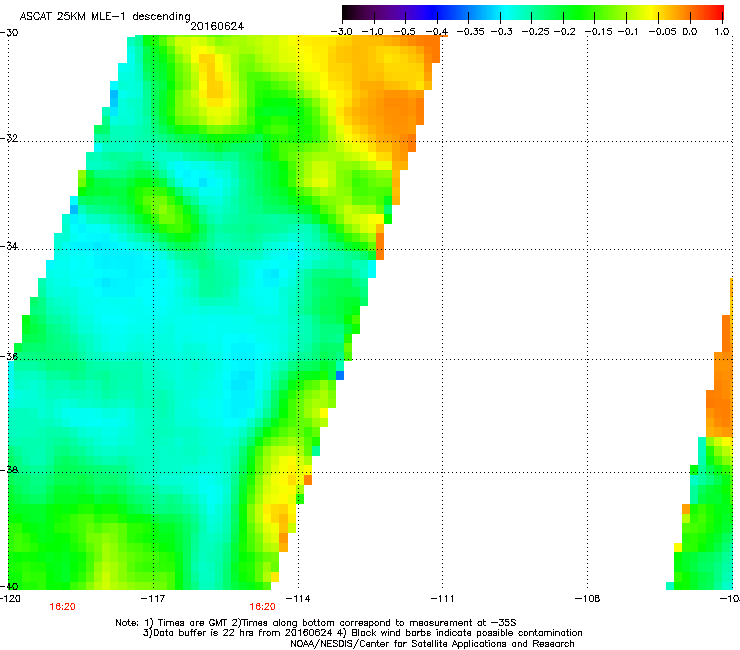Click the 1.0 colorbar label

coord(722,32)
